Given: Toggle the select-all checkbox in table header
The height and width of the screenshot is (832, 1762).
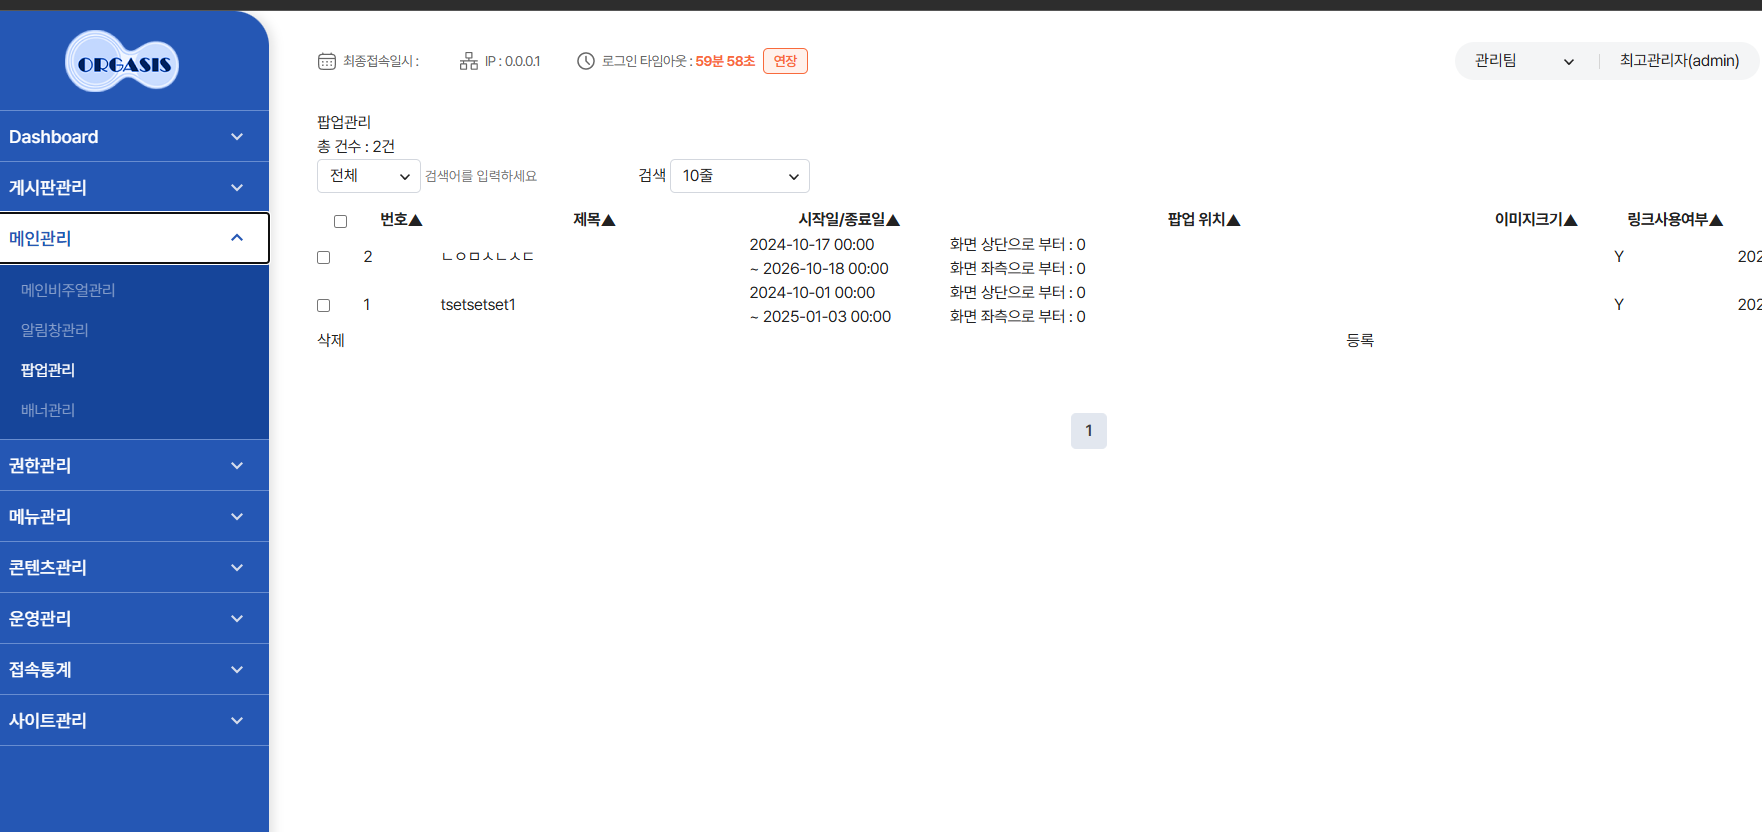Looking at the screenshot, I should (x=340, y=221).
